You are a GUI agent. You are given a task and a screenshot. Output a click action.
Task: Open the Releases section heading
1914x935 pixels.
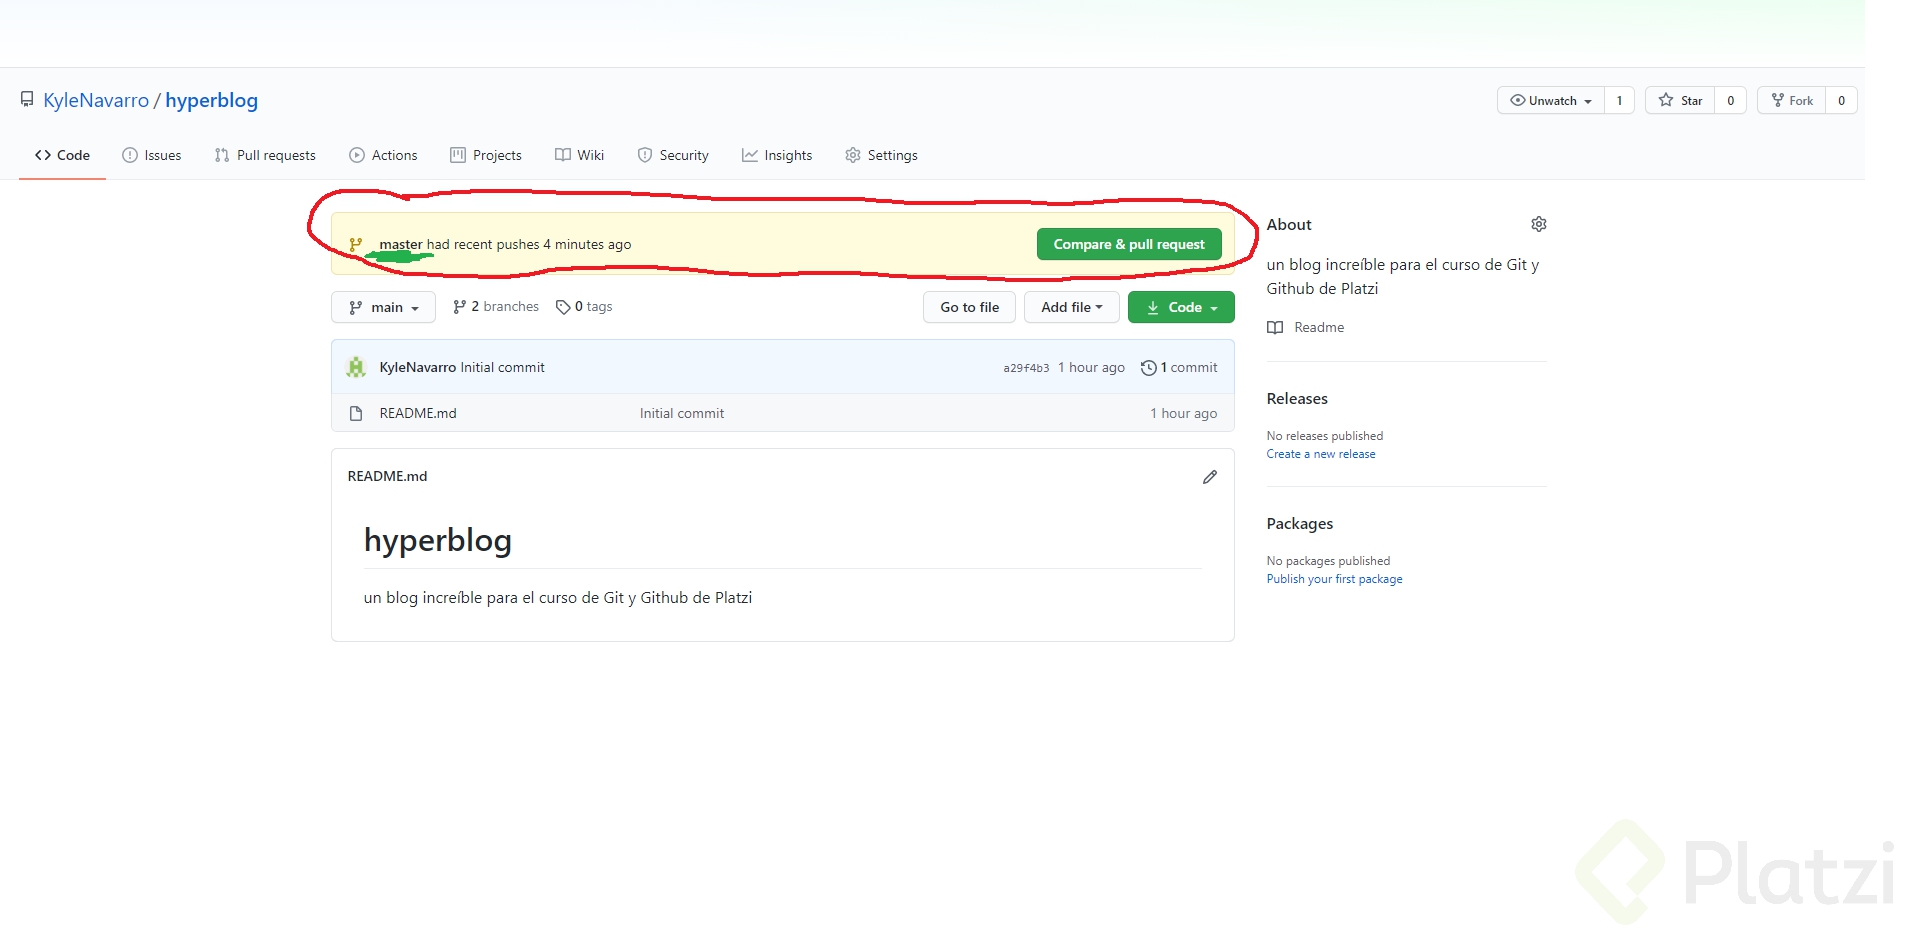1297,398
